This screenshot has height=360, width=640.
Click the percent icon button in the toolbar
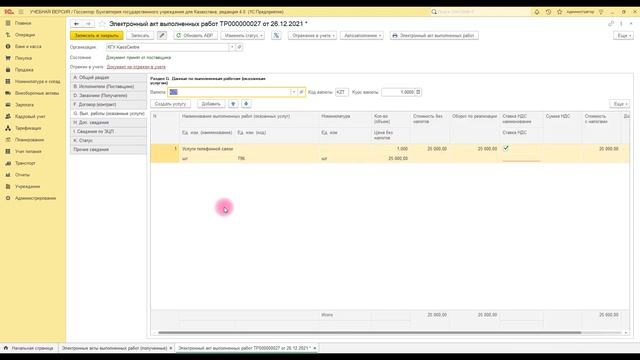coord(276,36)
